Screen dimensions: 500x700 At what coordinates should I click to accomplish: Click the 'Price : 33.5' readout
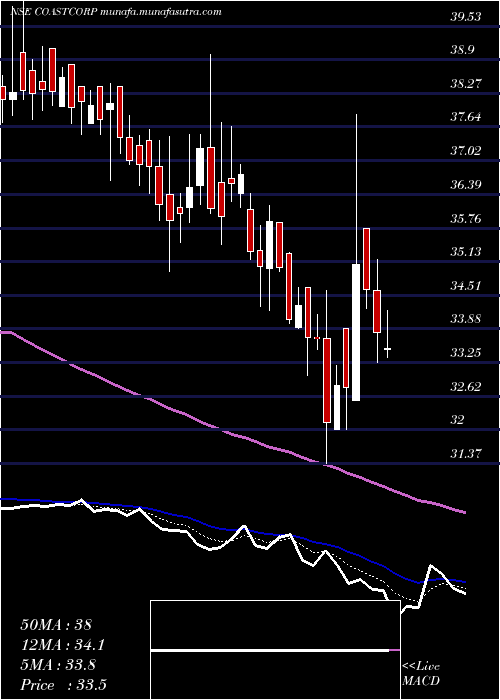[x=63, y=684]
